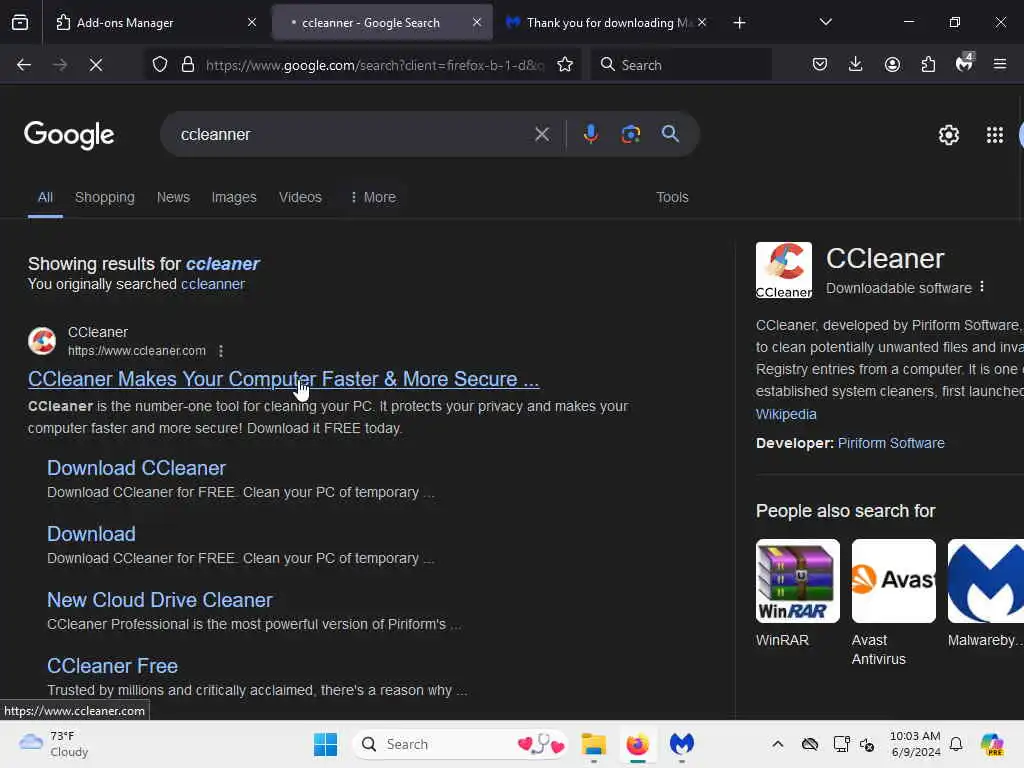Open the CCleaner Free sitelink

point(112,665)
